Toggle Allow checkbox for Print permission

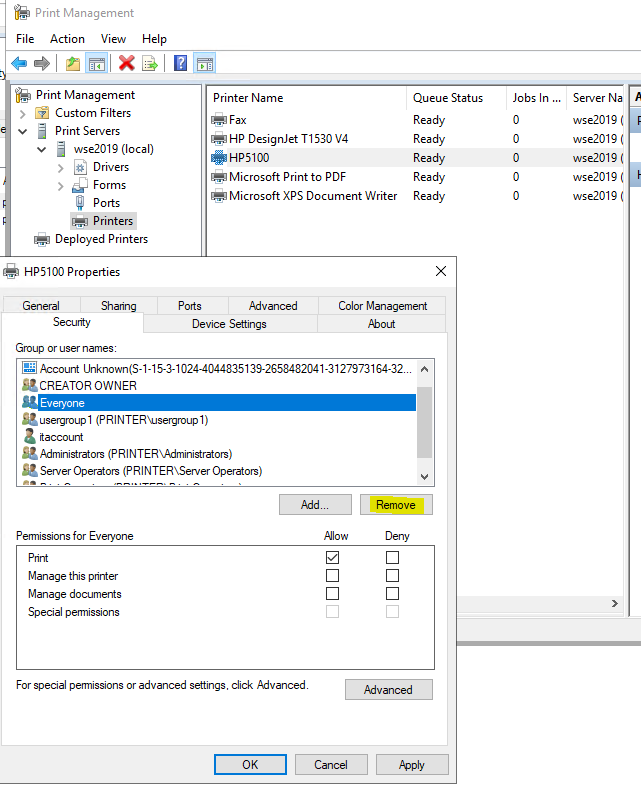tap(332, 557)
